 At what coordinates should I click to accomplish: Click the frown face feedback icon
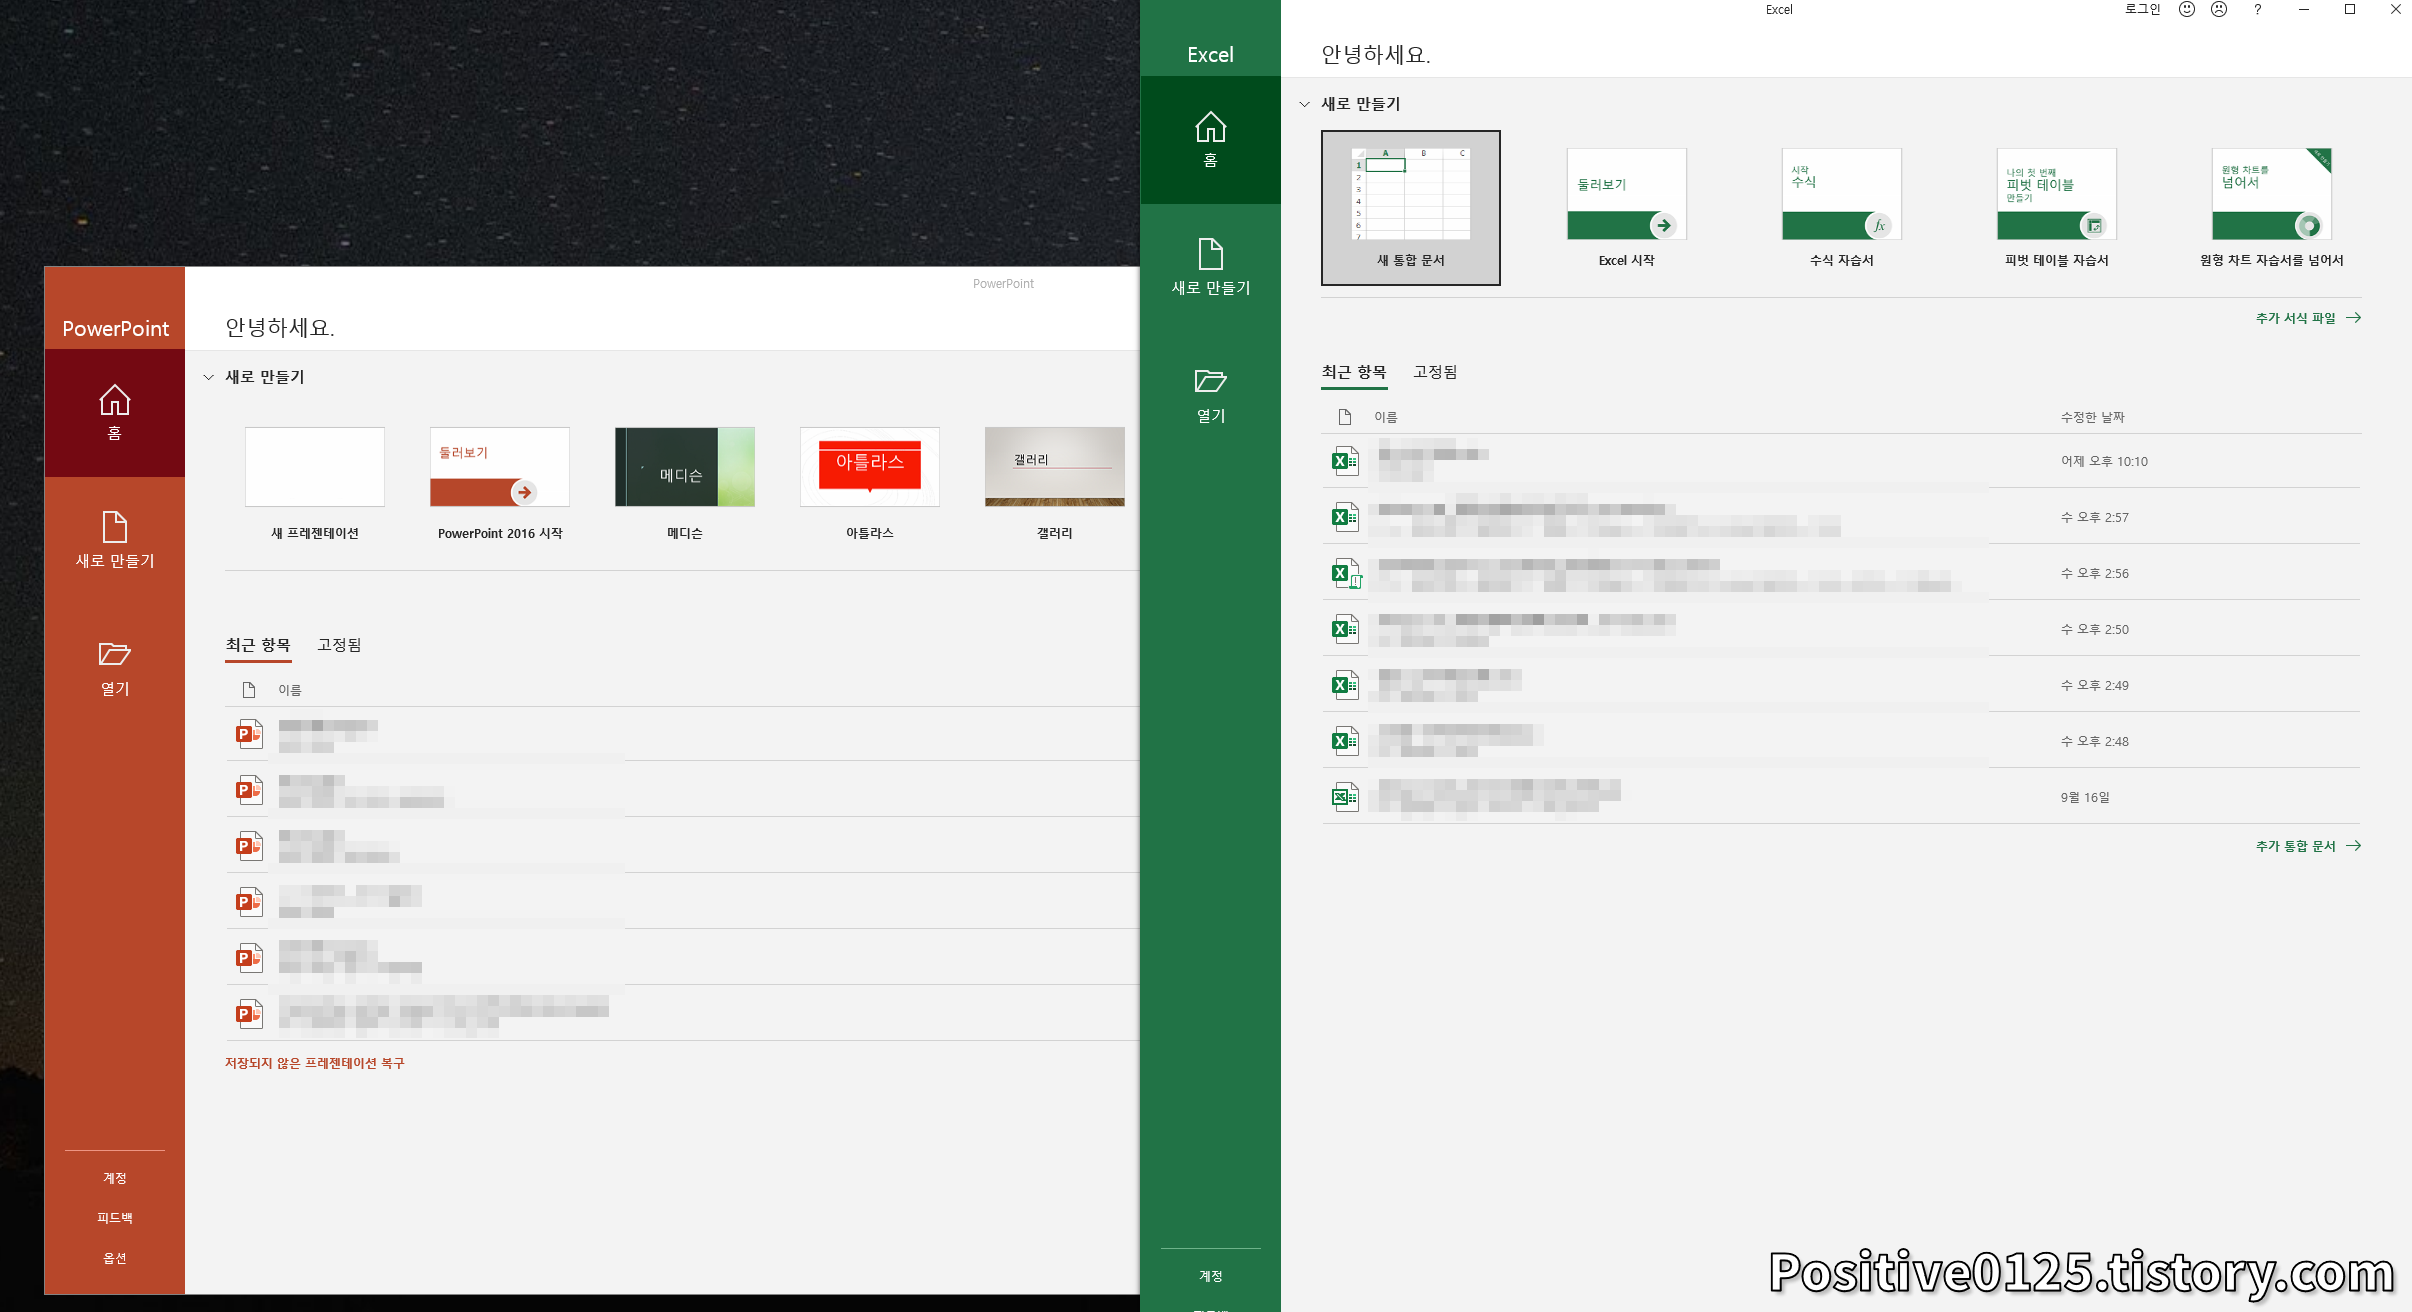point(2219,10)
